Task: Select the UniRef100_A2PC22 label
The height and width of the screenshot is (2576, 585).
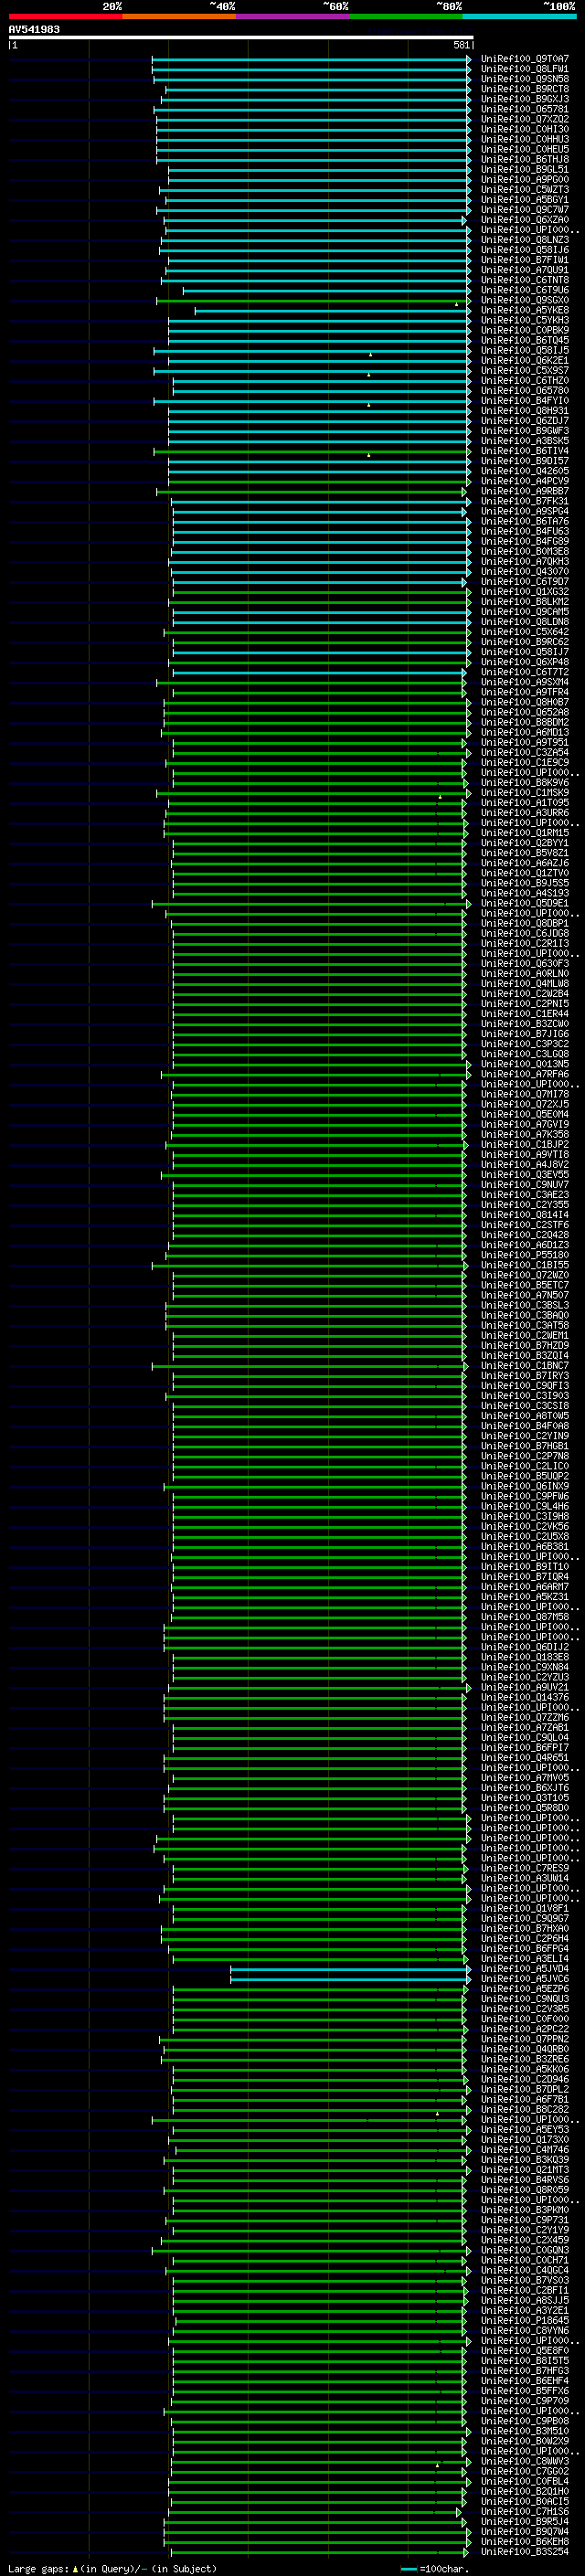Action: click(x=524, y=2029)
